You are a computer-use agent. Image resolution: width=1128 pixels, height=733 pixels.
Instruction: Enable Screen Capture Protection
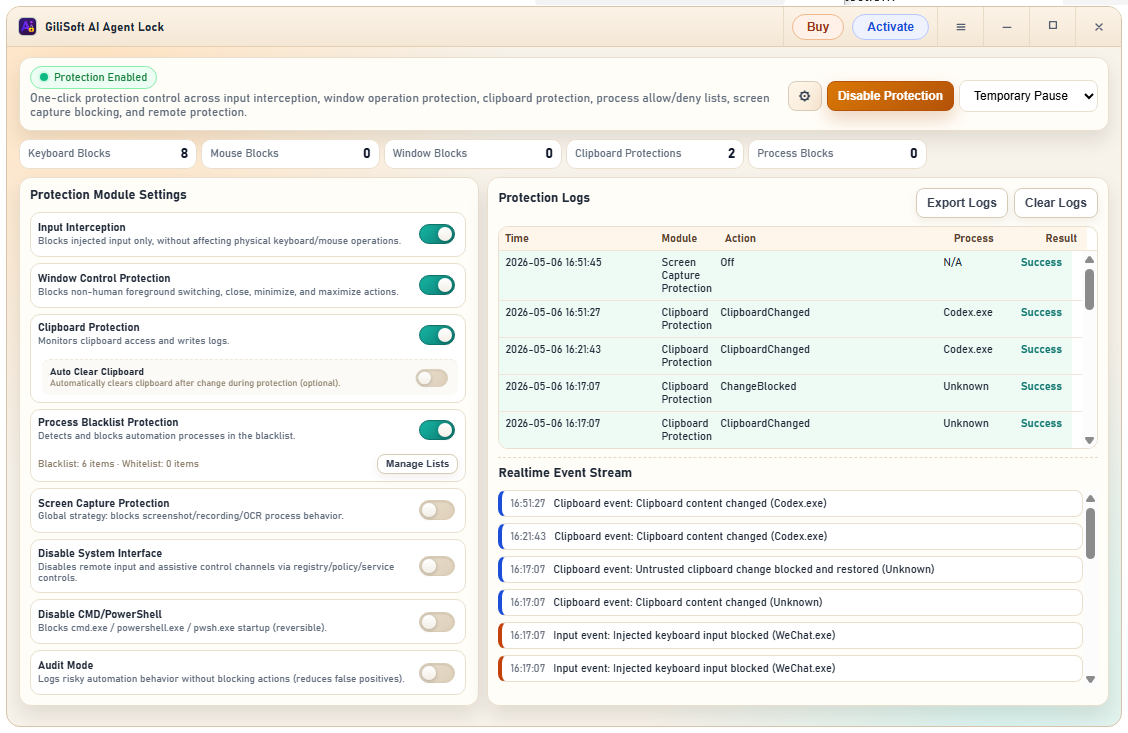click(437, 510)
